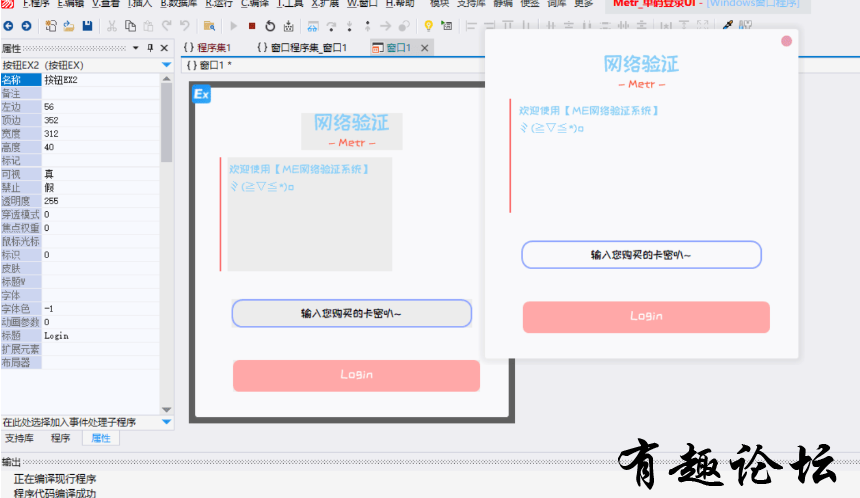Viewport: 860px width, 498px height.
Task: Pin the 属性 panel with pushpin
Action: 151,48
